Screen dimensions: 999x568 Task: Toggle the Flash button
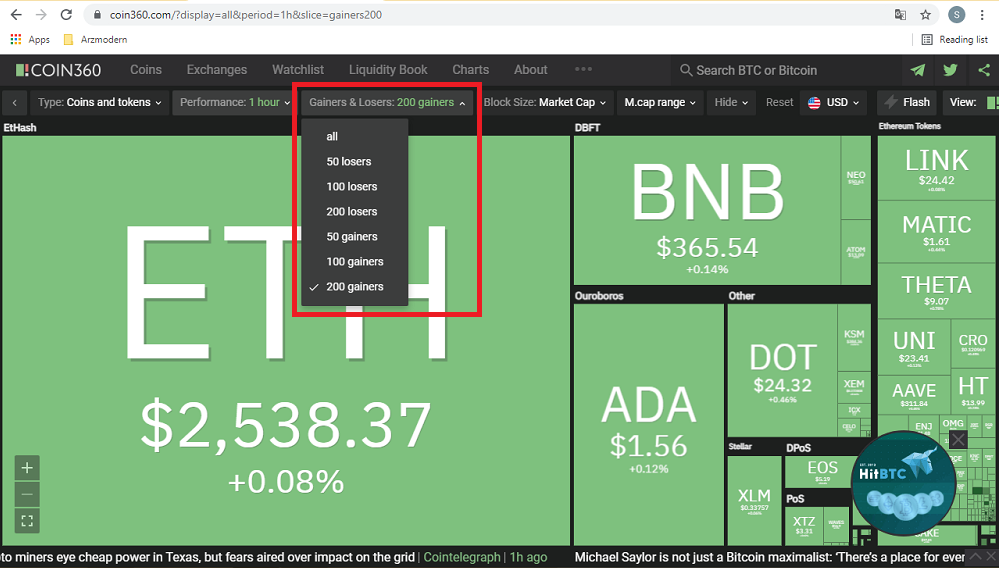908,103
